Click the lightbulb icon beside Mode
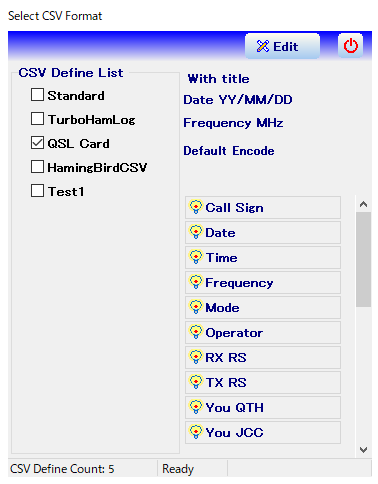The width and height of the screenshot is (378, 484). pyautogui.click(x=196, y=307)
